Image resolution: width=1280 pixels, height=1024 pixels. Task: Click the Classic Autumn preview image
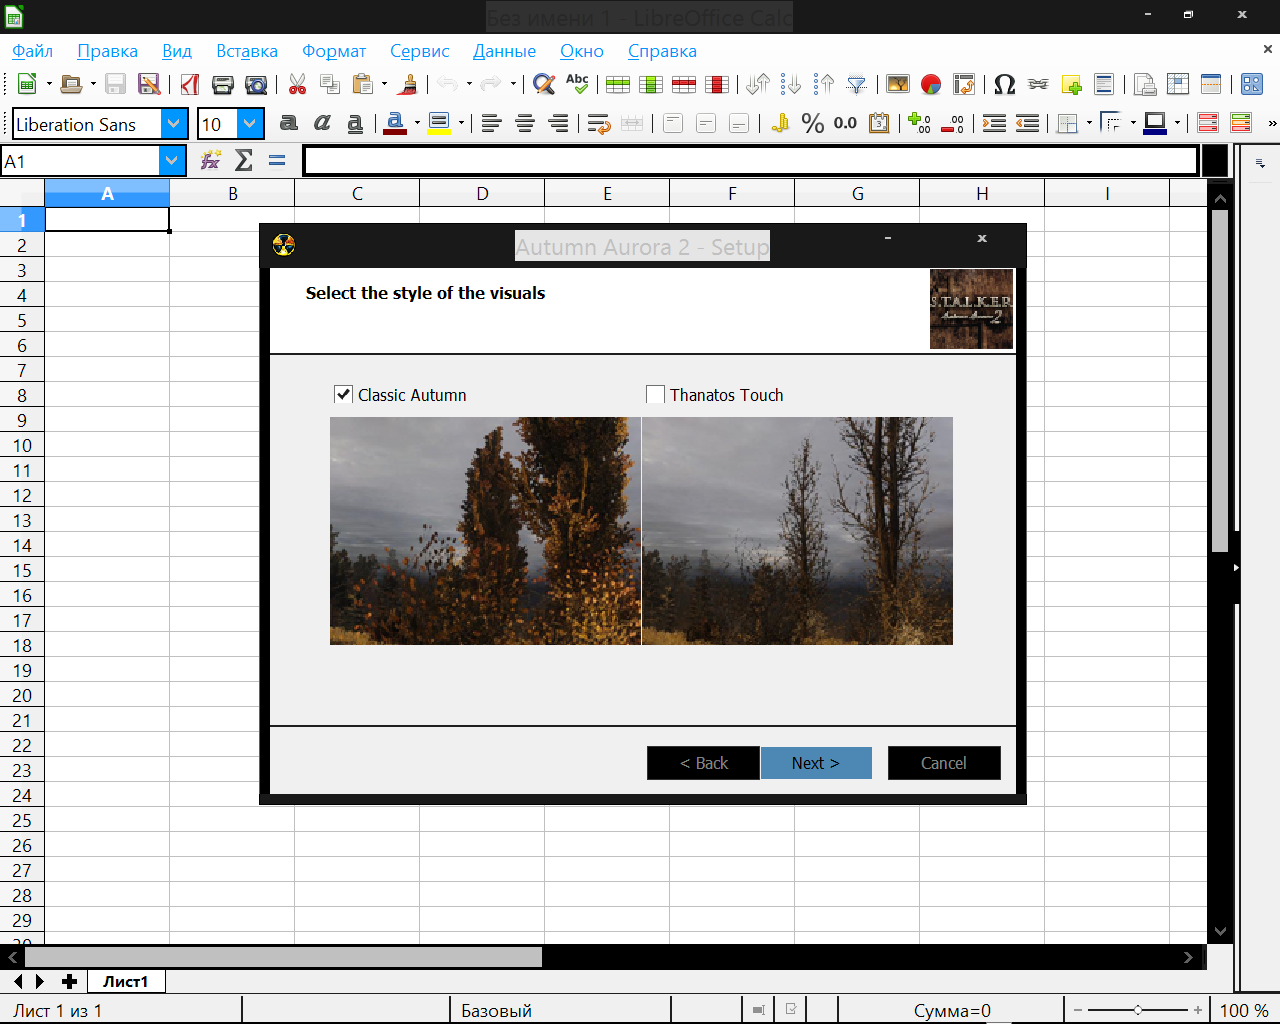point(485,531)
